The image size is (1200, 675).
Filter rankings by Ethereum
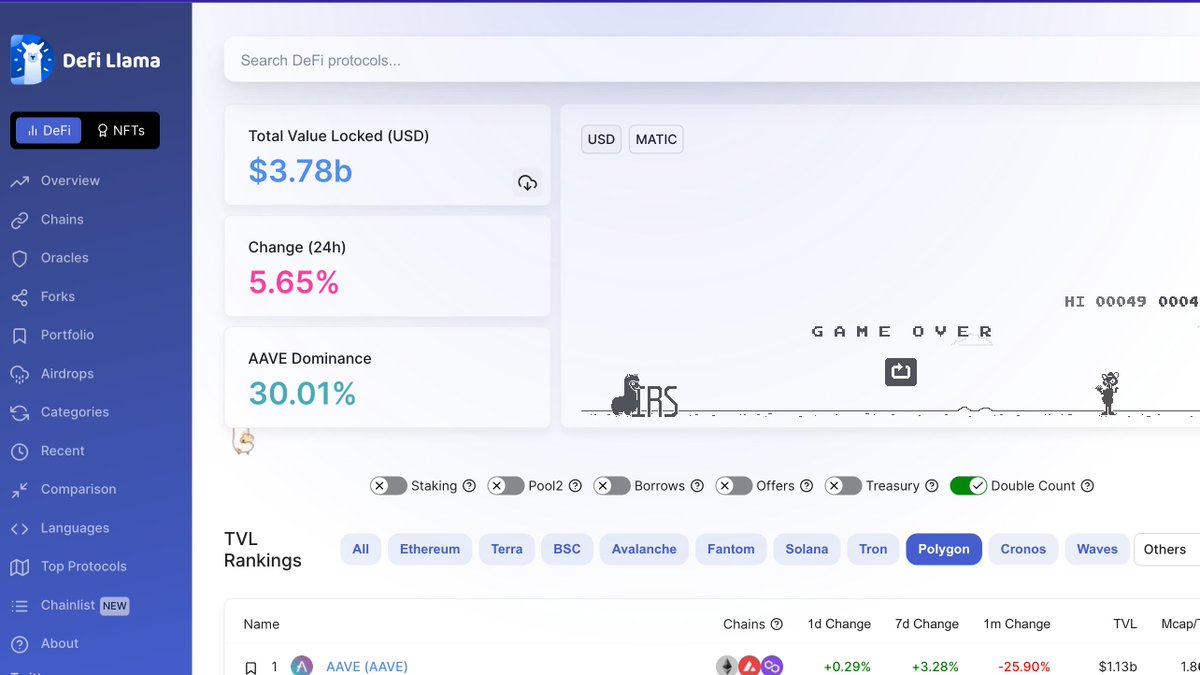[x=430, y=549]
